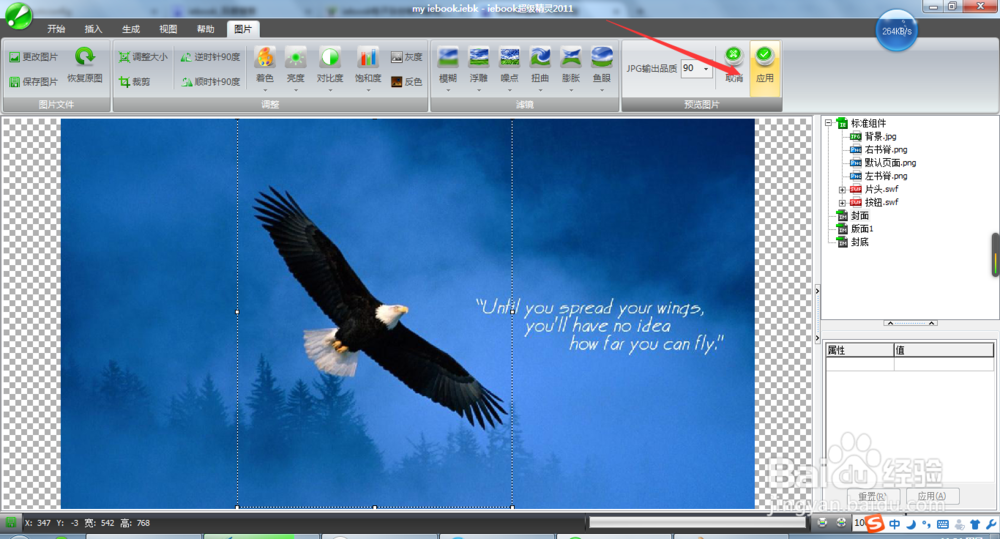The width and height of the screenshot is (1000, 539).
Task: Click the 模糊 blur filter icon
Action: tap(448, 57)
